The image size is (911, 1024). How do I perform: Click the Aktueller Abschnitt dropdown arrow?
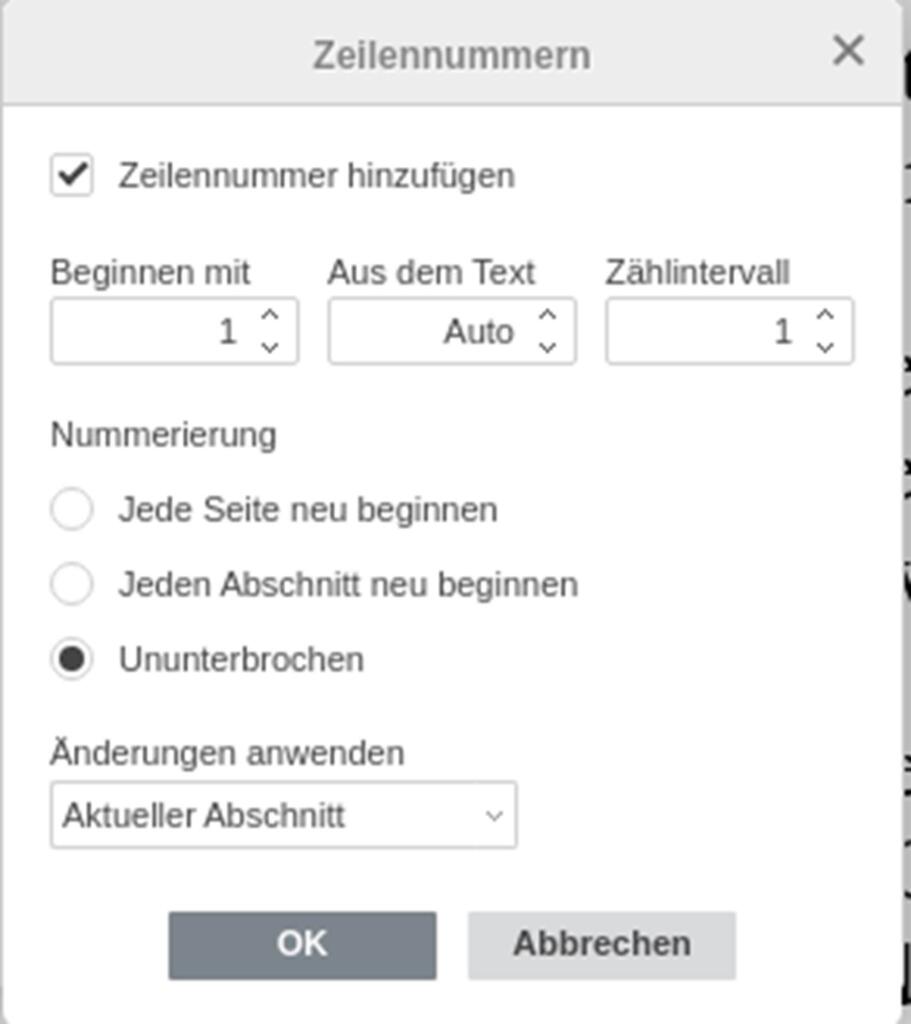(494, 816)
